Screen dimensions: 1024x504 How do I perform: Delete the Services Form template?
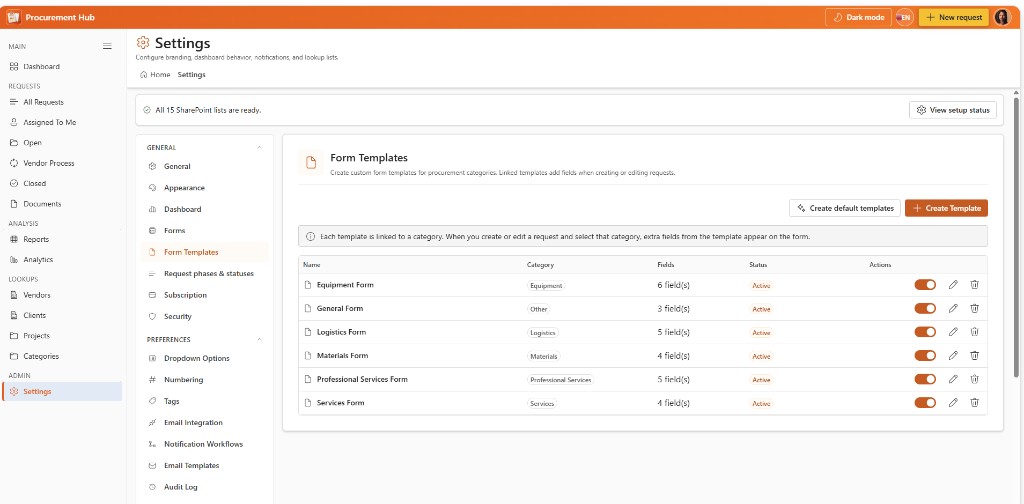tap(974, 402)
